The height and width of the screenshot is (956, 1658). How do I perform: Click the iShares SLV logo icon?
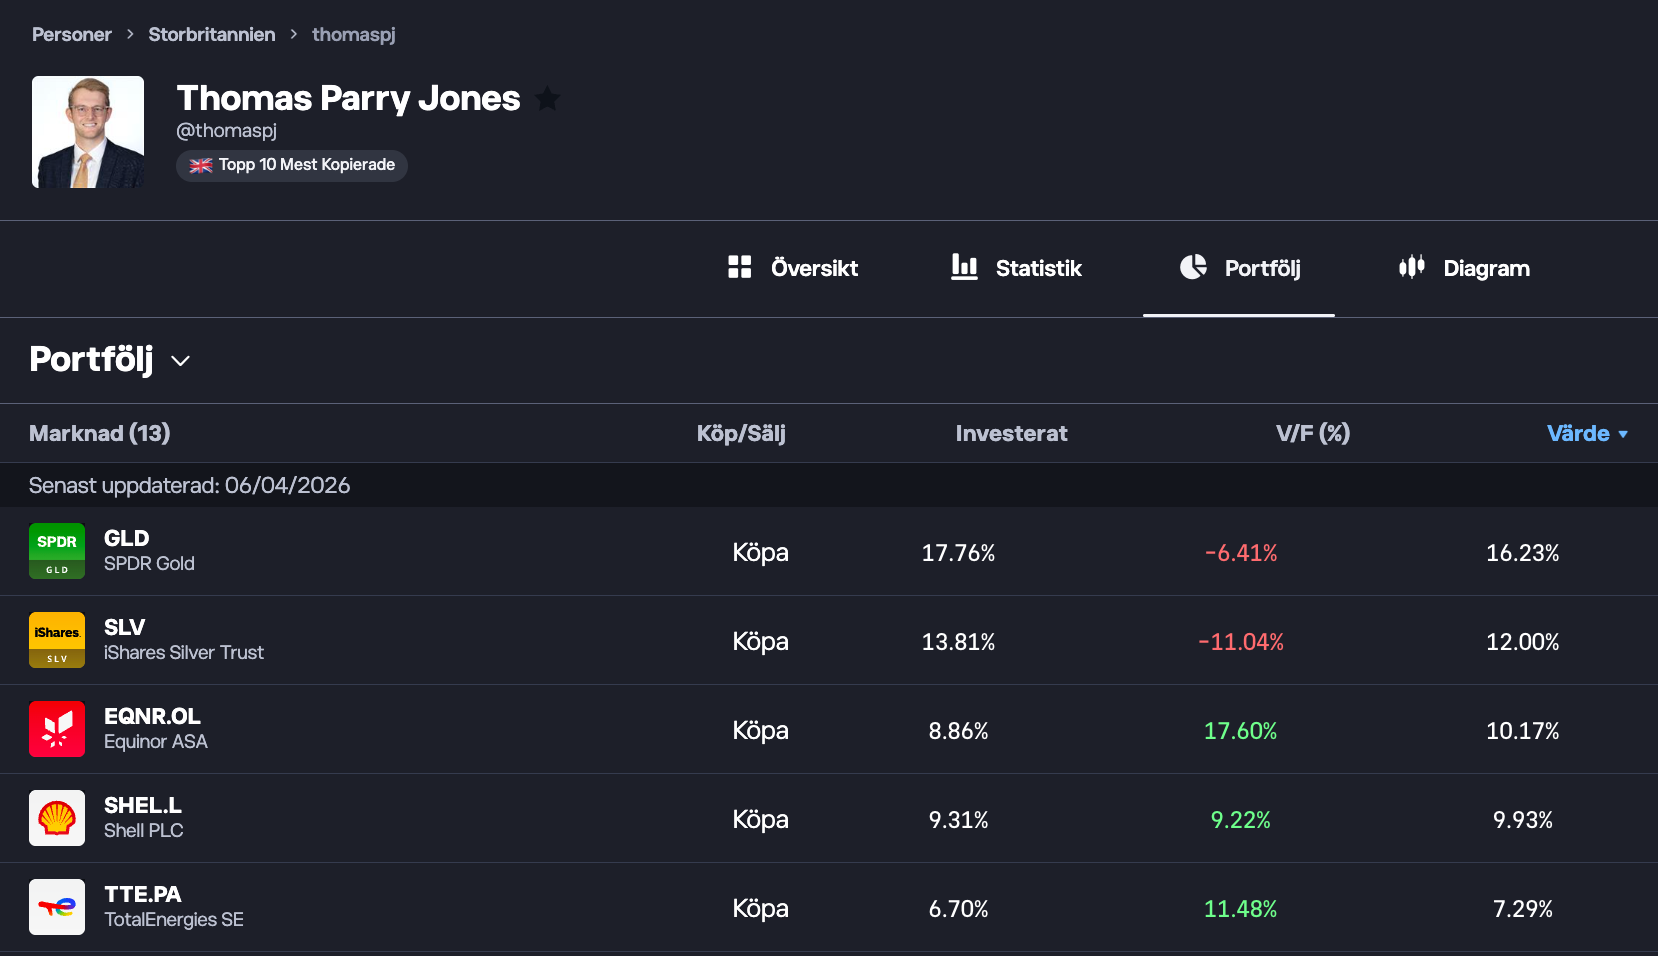click(x=57, y=640)
